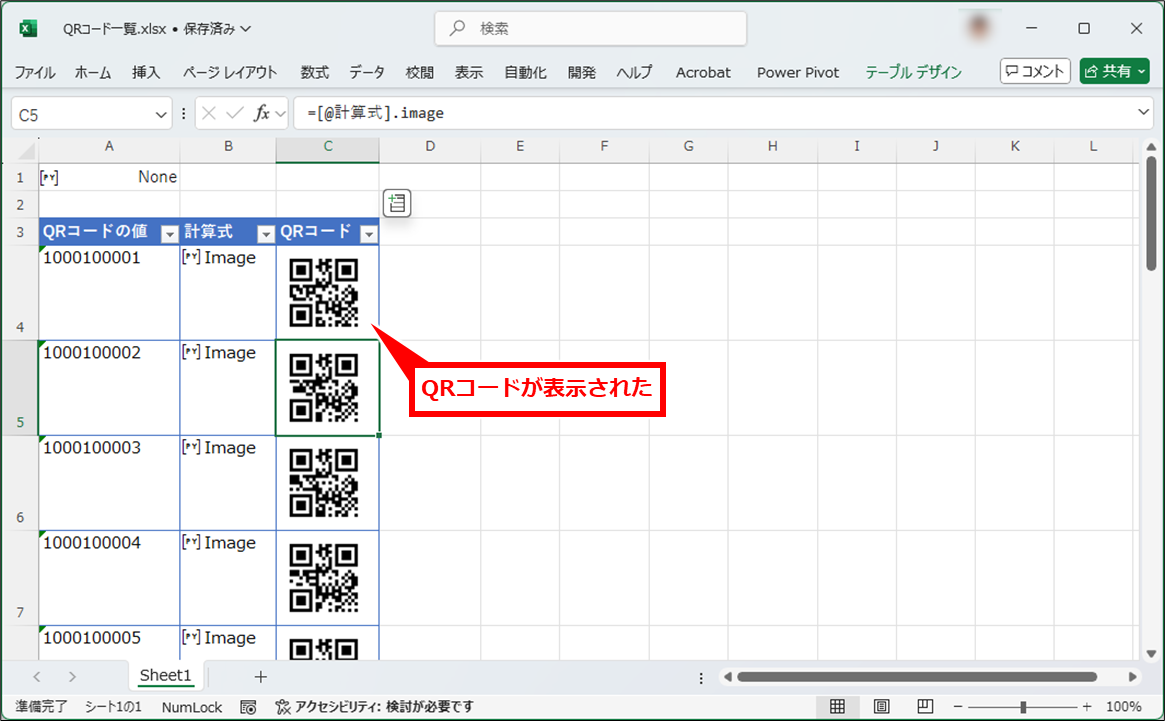Select the Sheet1 tab

tap(165, 675)
